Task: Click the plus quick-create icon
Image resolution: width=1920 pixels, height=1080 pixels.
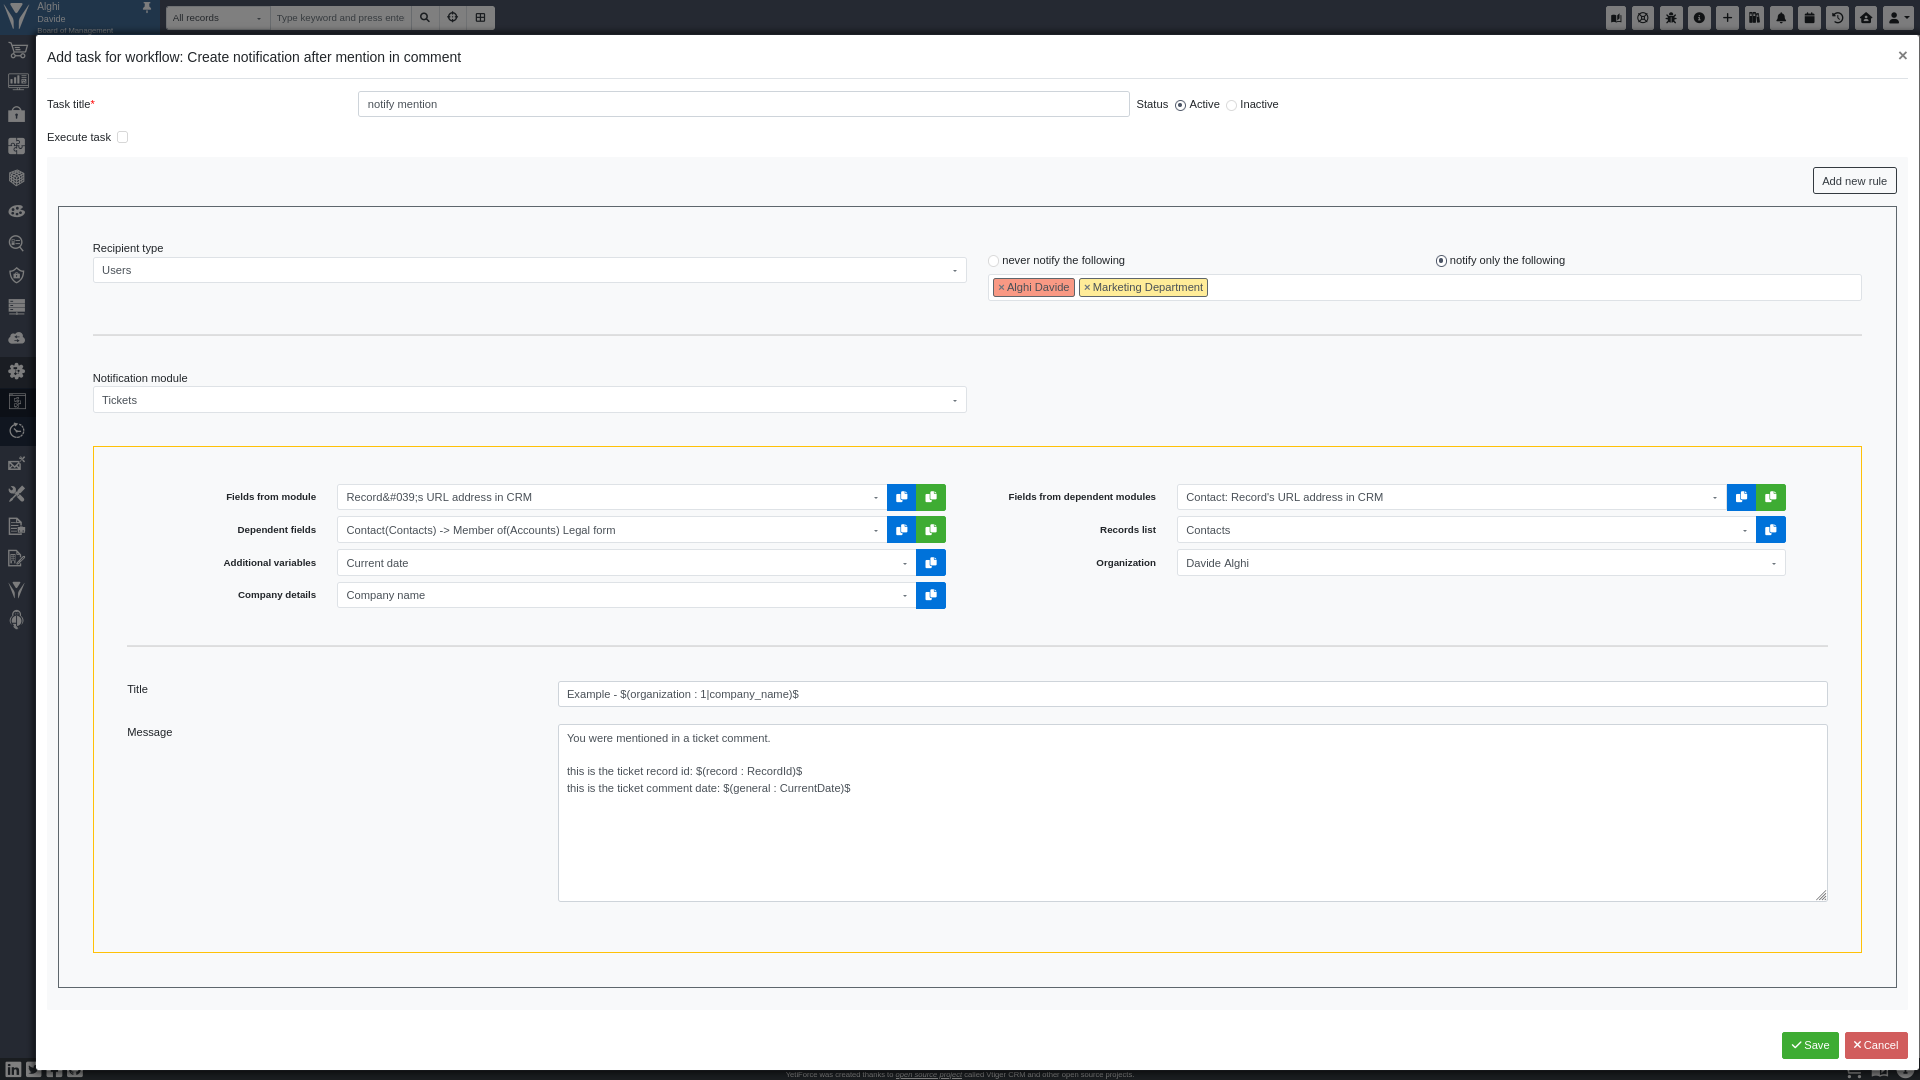Action: click(1727, 18)
